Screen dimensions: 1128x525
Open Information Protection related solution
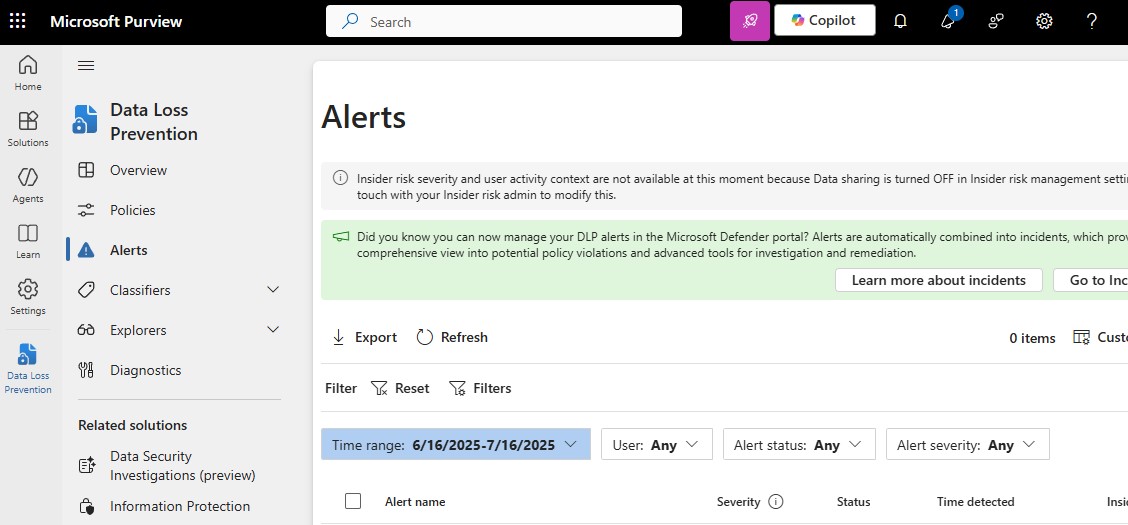180,506
